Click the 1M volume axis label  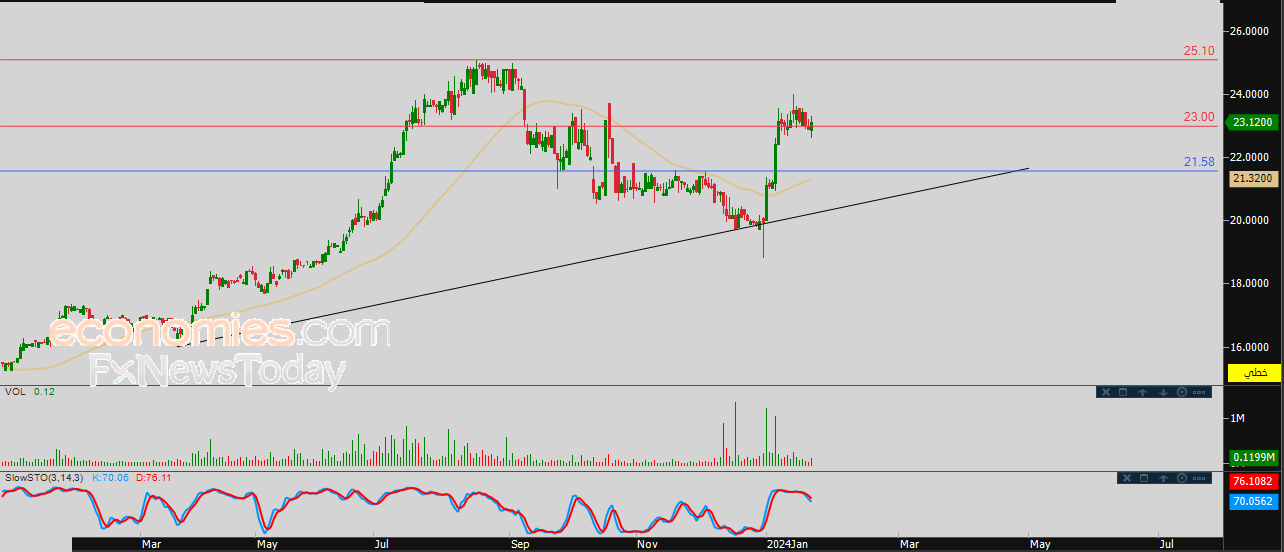(1237, 418)
